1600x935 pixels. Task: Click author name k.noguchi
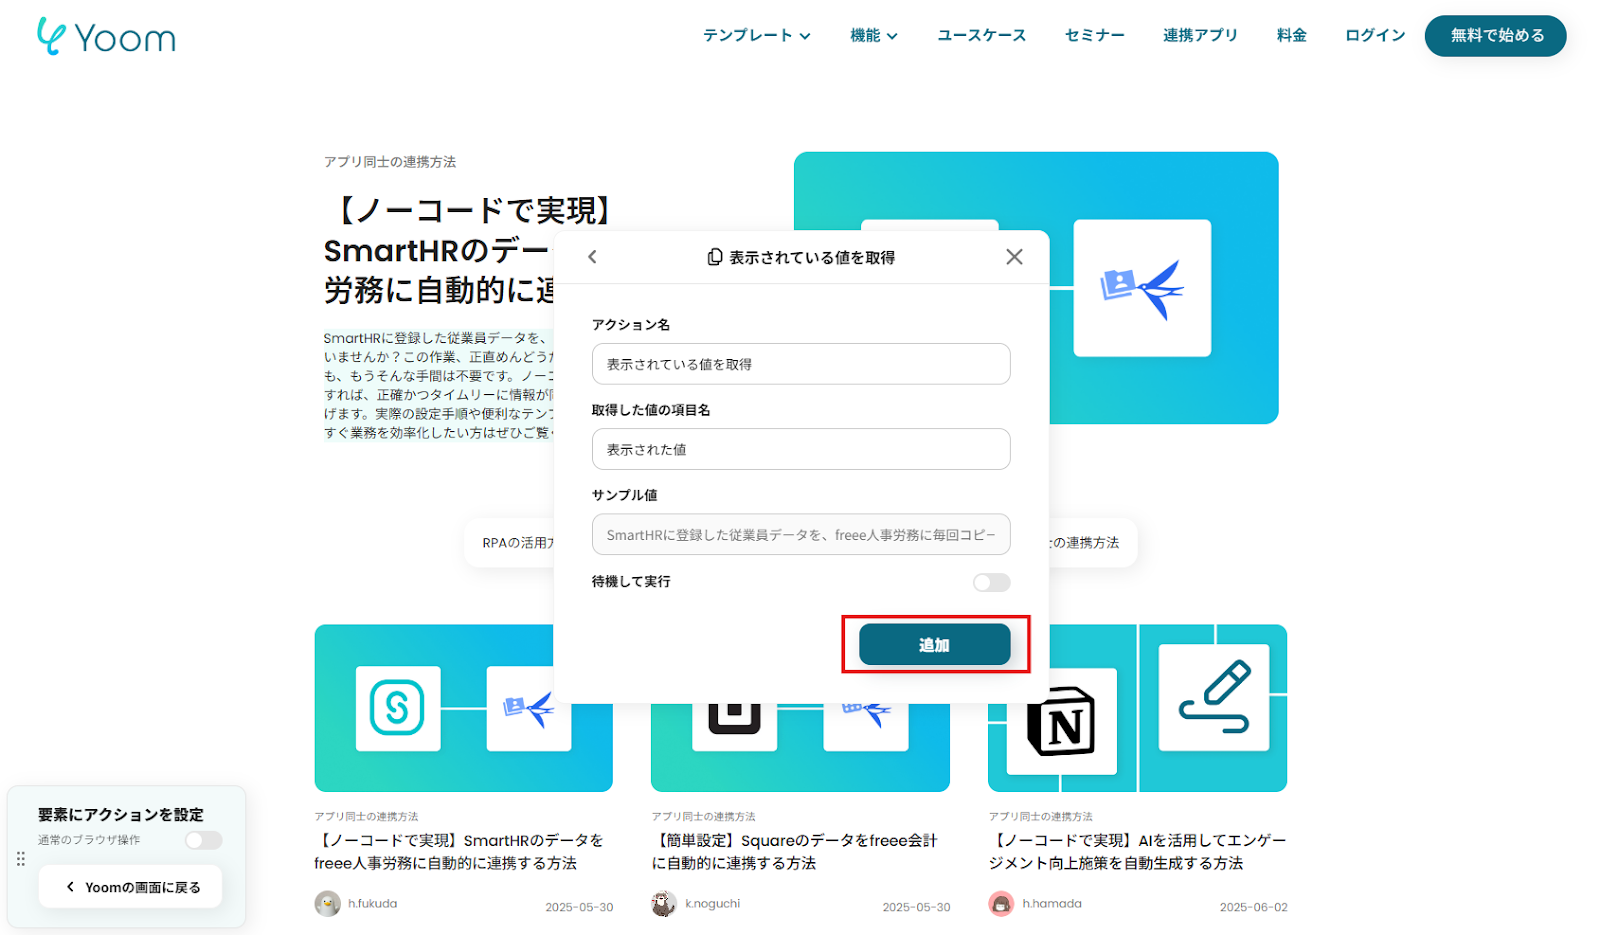713,904
